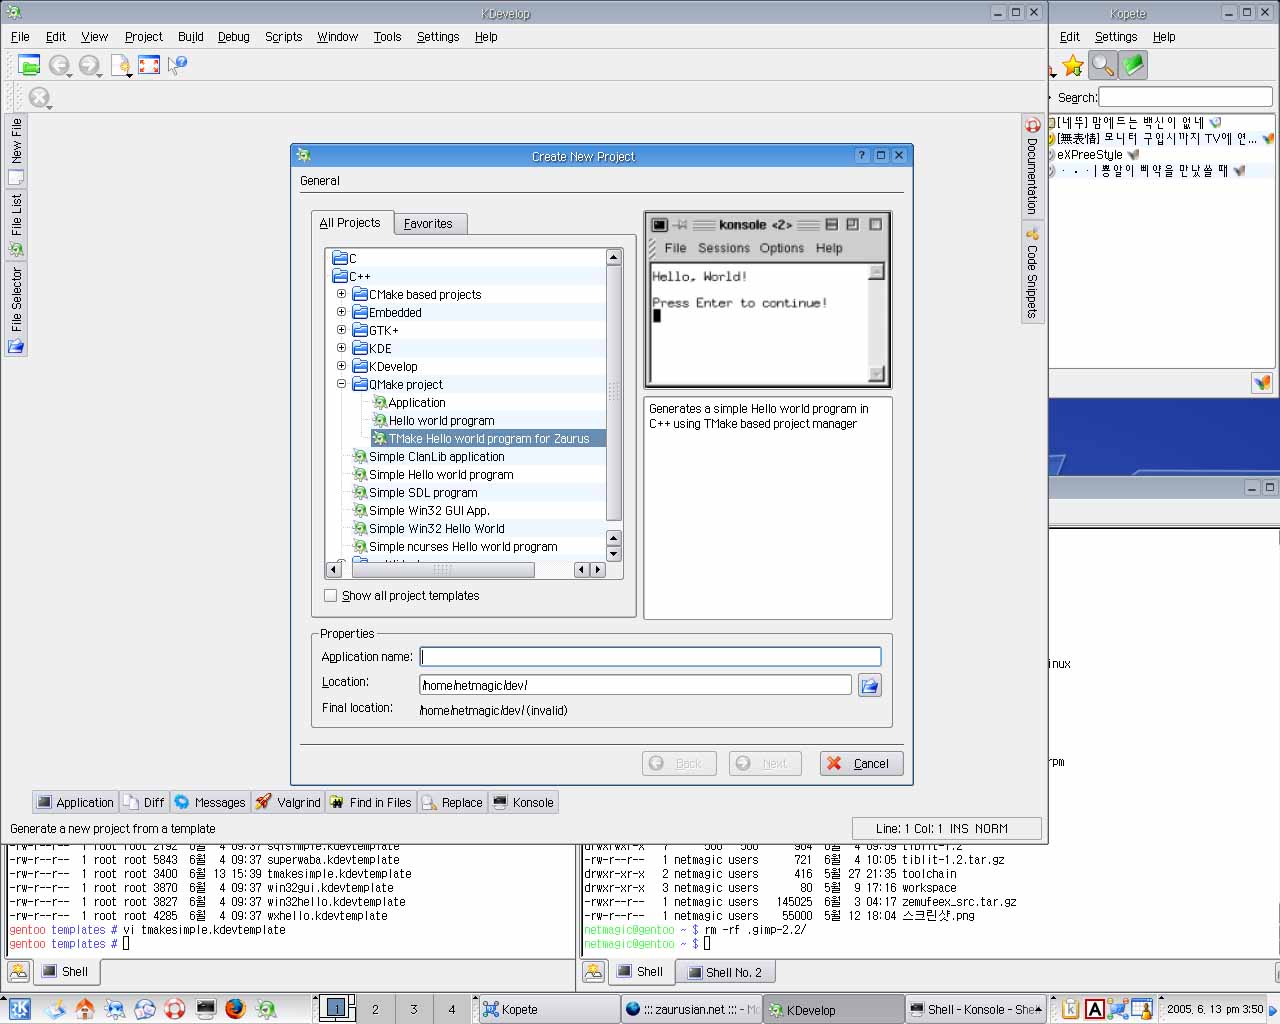The image size is (1280, 1024).
Task: Switch to the Favorites tab
Action: (x=428, y=224)
